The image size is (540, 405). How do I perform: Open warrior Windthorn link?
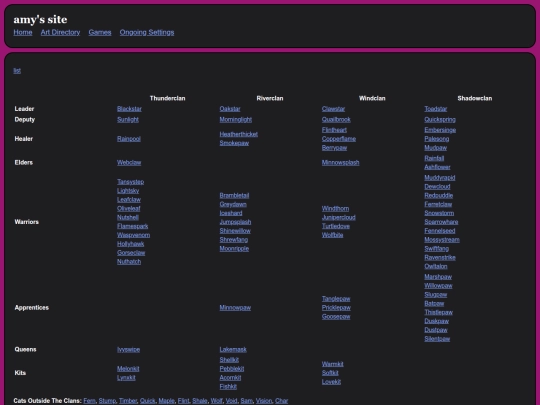tap(335, 209)
